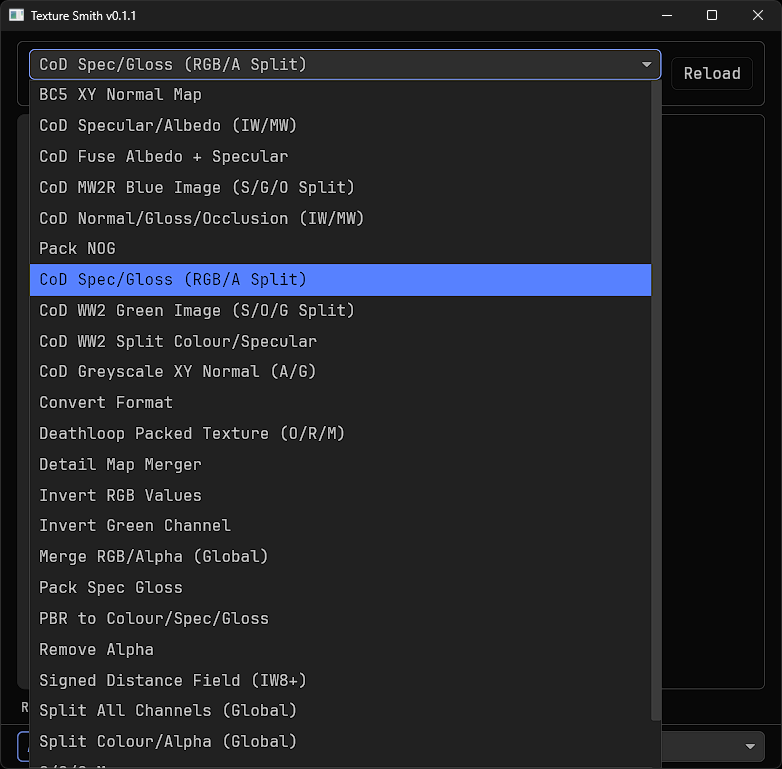
Task: Select Pack Spec Gloss entry
Action: (x=341, y=588)
